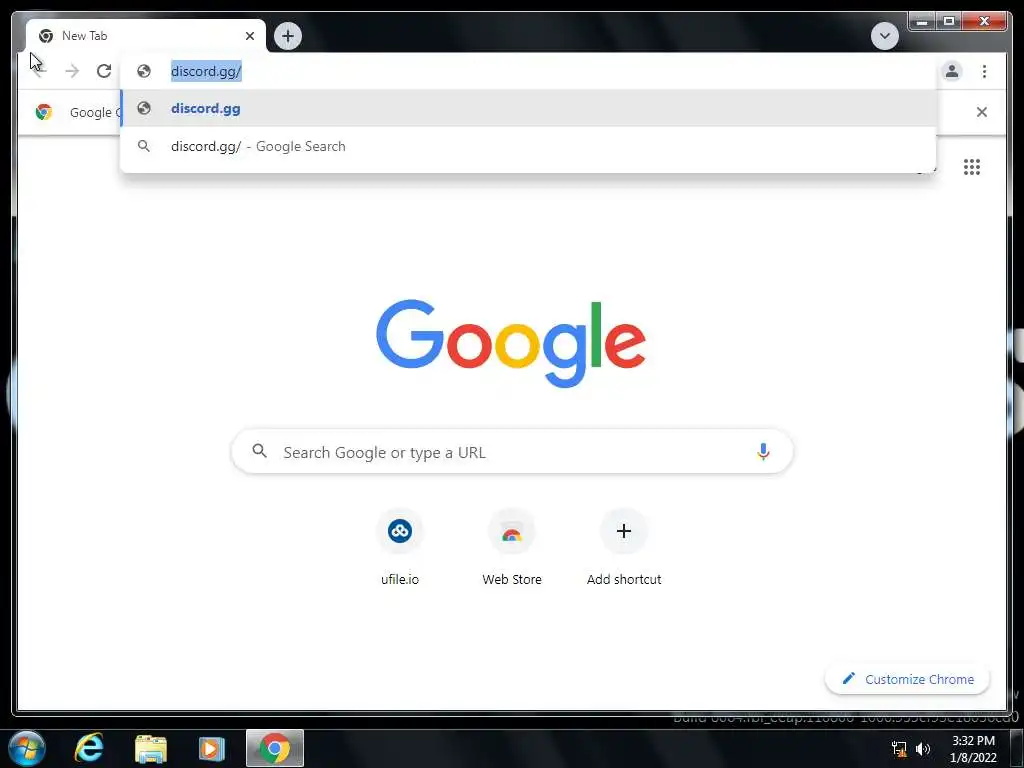This screenshot has width=1024, height=768.
Task: Choose the discord.gg URL suggestion
Action: 528,108
